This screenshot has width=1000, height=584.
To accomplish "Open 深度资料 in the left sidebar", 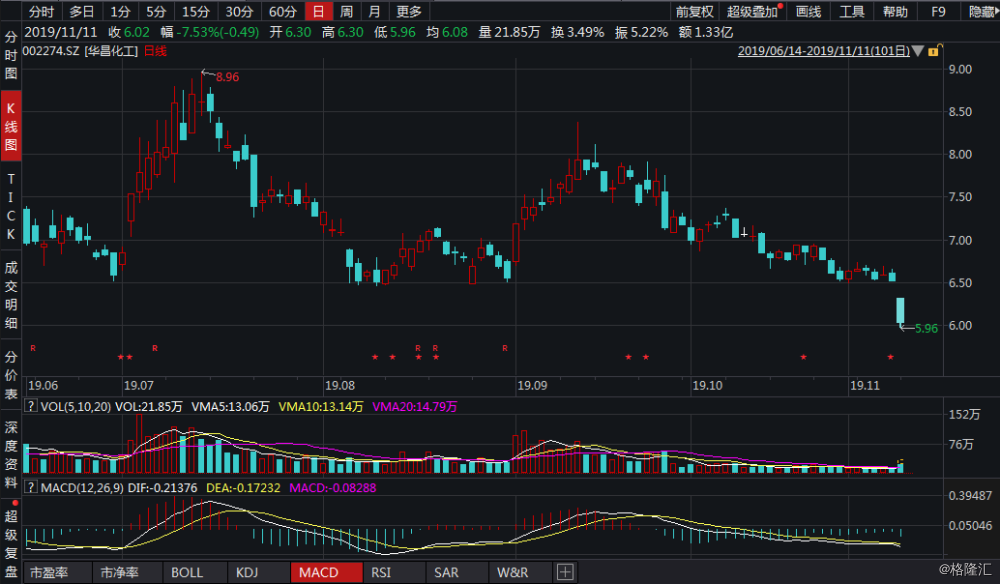I will tap(11, 455).
